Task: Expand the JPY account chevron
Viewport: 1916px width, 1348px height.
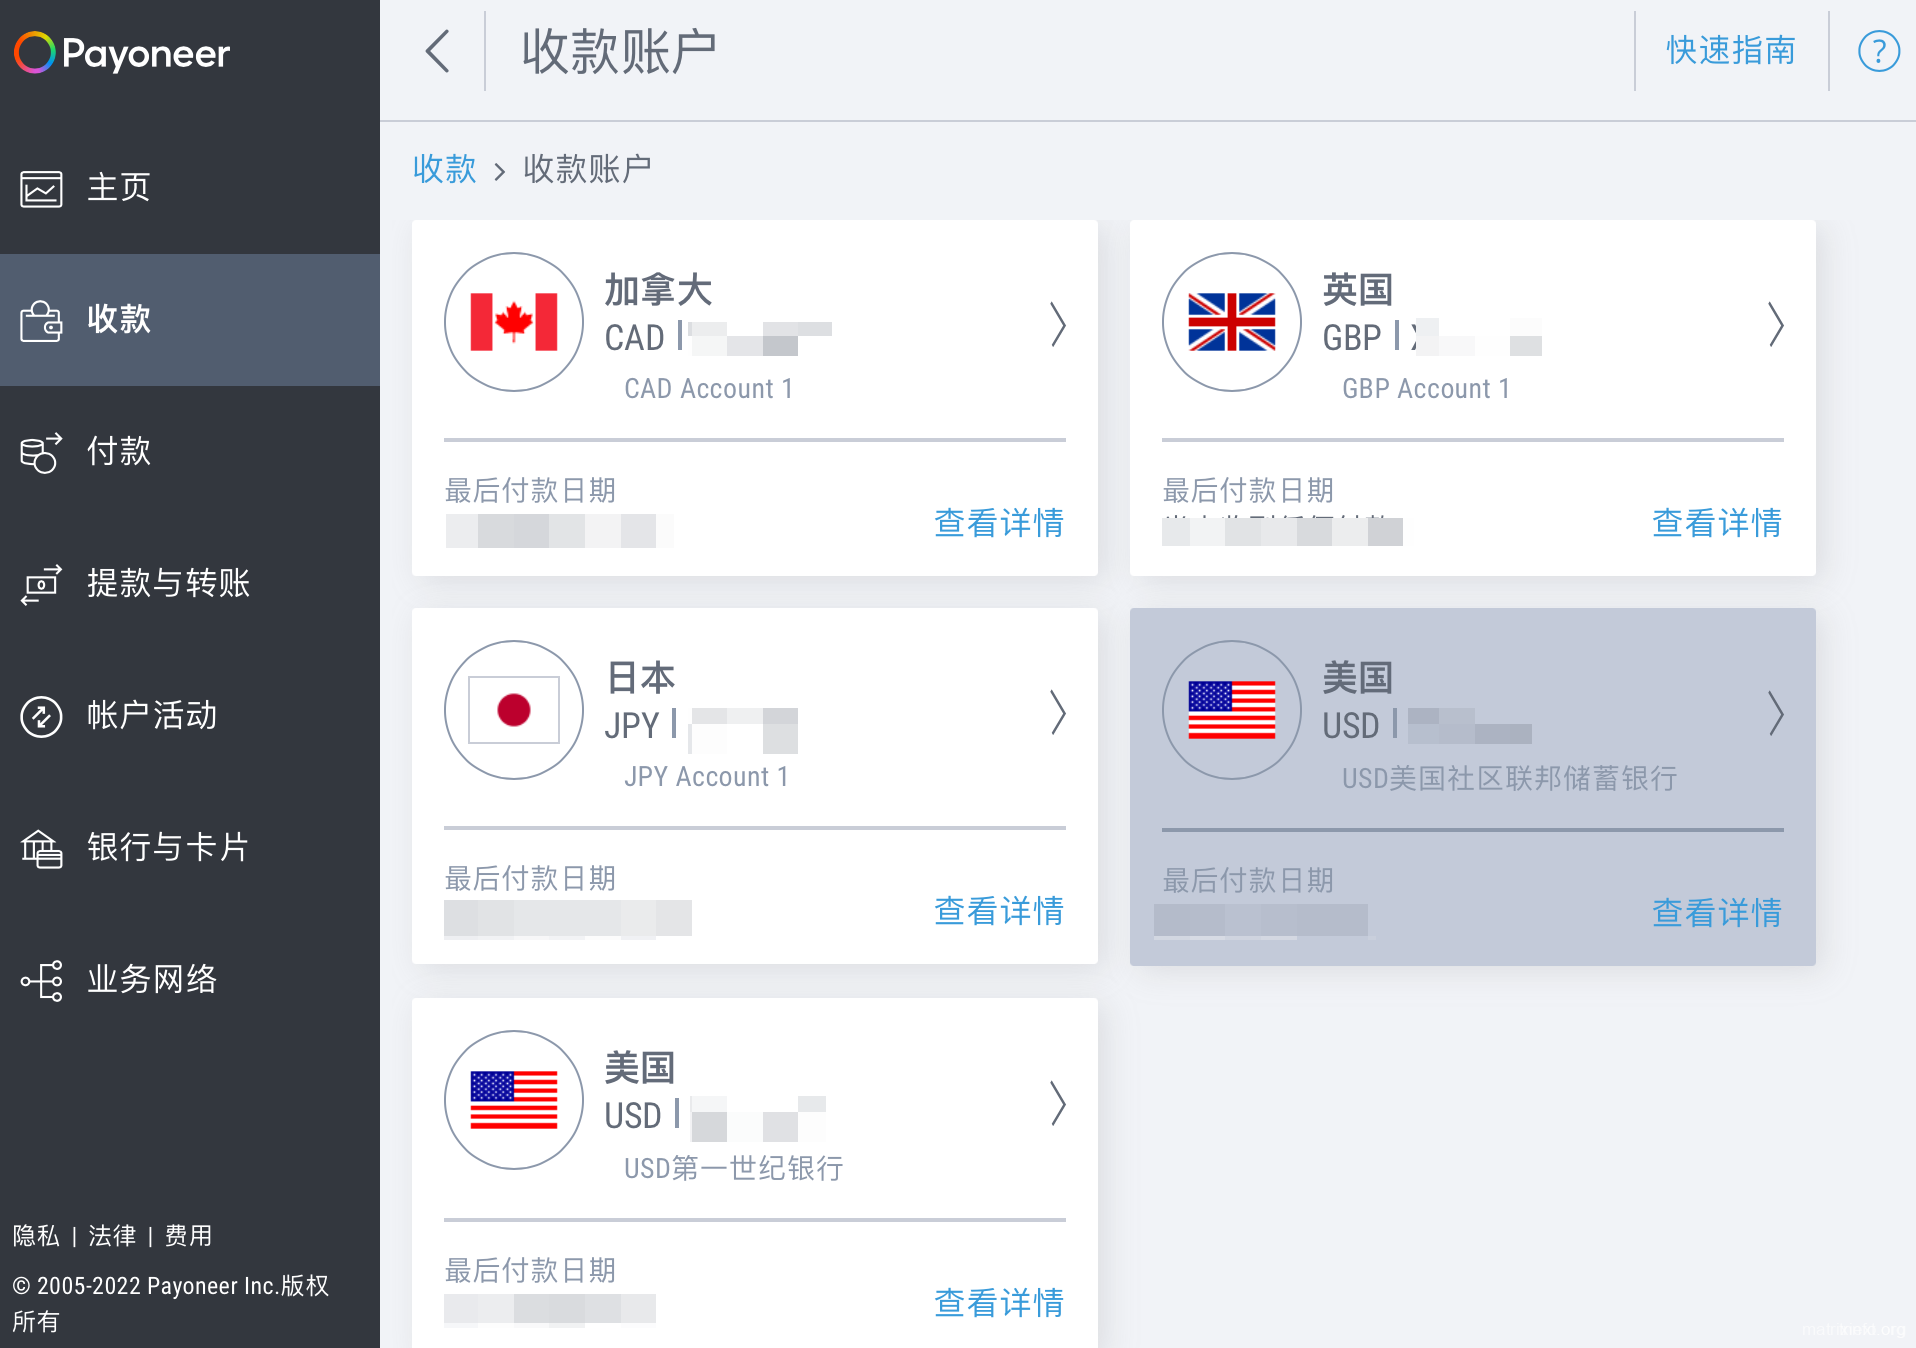Action: [1058, 712]
